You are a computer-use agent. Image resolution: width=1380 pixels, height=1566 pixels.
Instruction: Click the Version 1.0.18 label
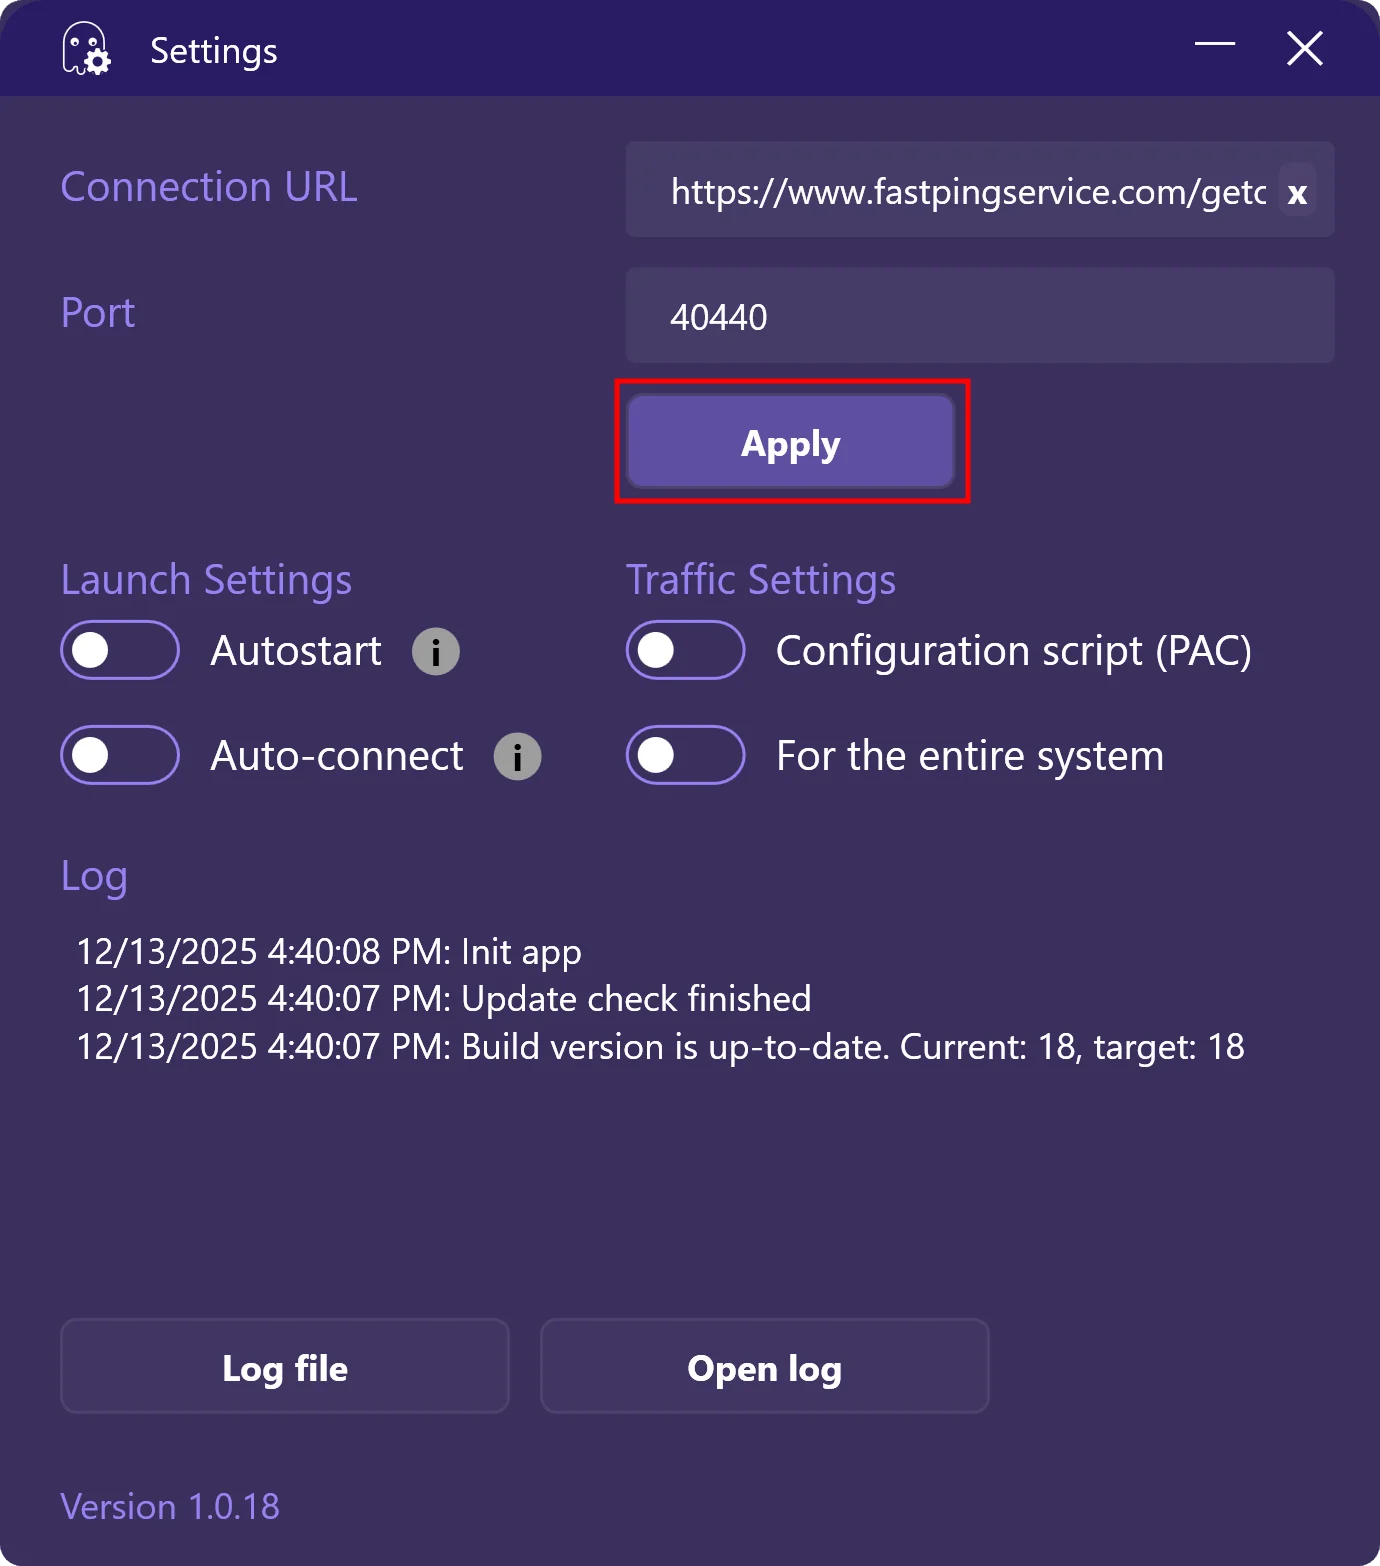tap(170, 1507)
